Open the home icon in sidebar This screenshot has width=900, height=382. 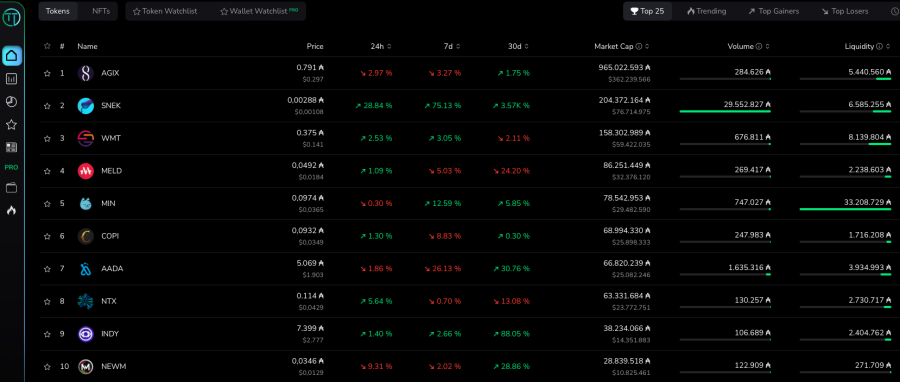click(12, 56)
